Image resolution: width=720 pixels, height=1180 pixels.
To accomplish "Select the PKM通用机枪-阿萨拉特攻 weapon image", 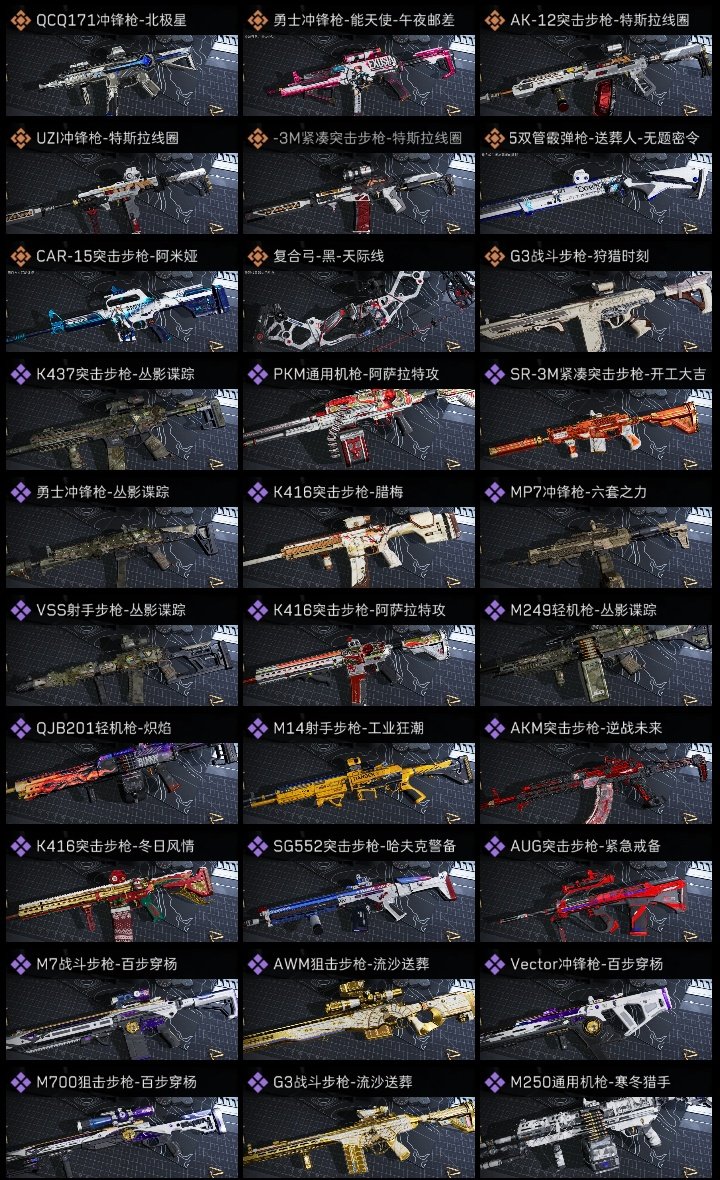I will pyautogui.click(x=359, y=430).
